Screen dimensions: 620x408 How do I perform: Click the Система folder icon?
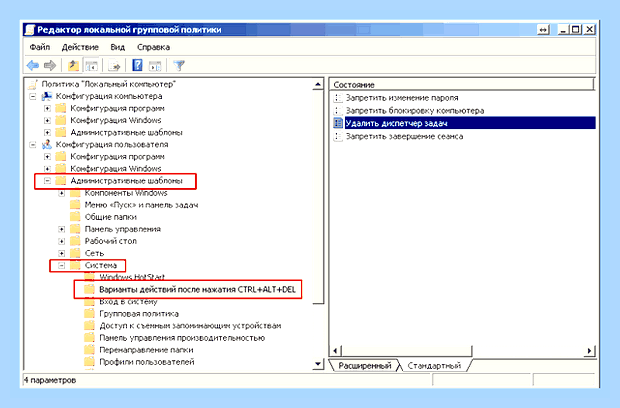pyautogui.click(x=75, y=265)
